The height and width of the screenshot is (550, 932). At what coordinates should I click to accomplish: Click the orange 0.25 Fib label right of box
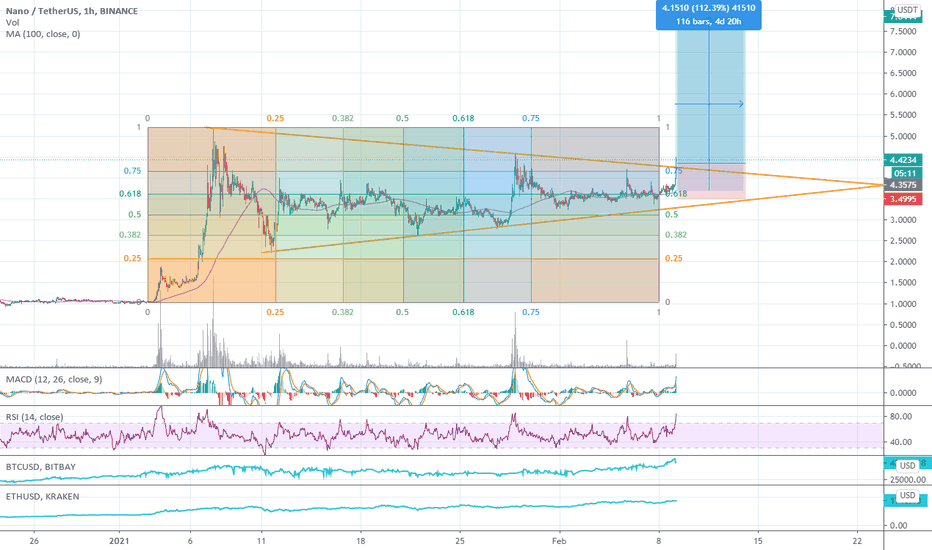pos(673,258)
